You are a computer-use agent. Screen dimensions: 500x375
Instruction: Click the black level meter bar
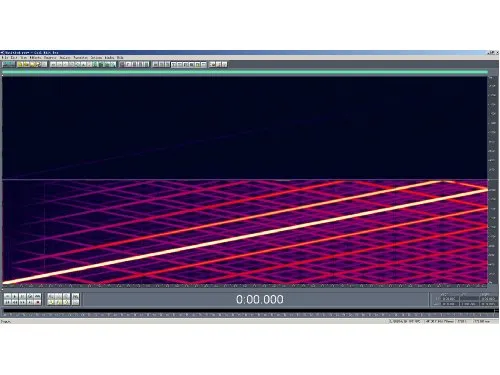[249, 311]
